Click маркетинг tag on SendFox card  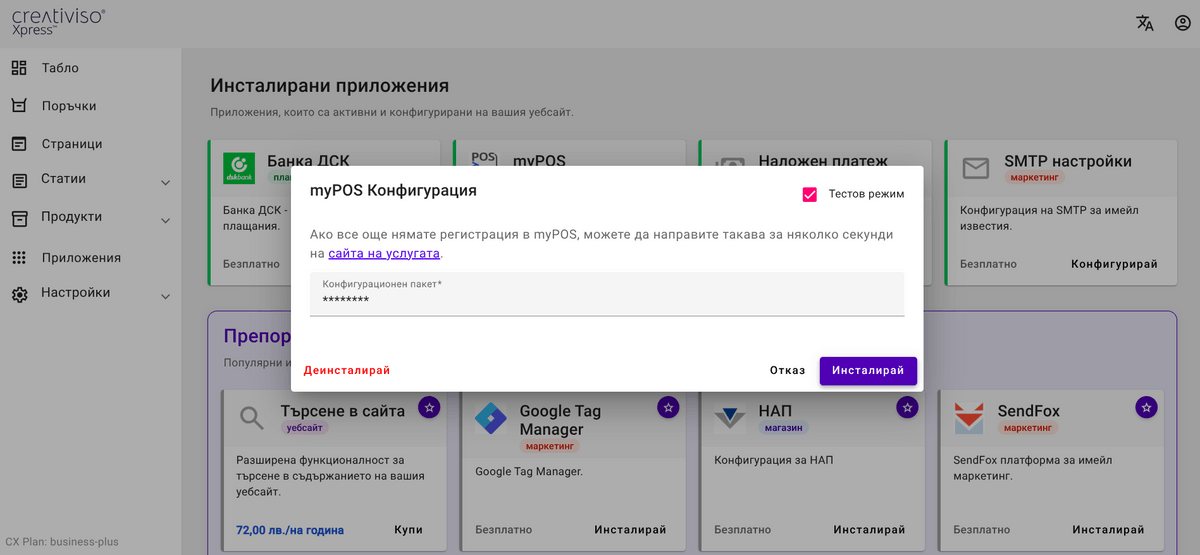point(1028,427)
